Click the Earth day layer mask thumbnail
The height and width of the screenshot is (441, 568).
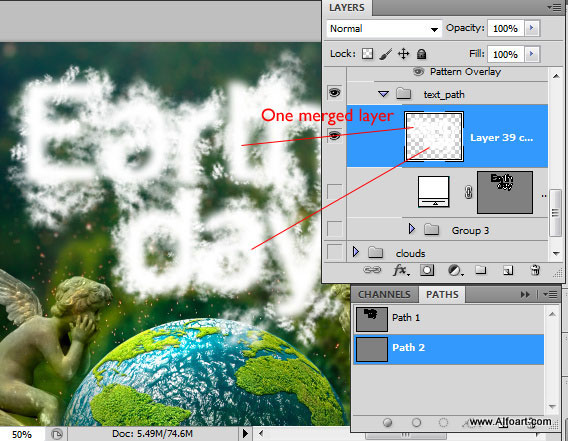click(x=505, y=192)
